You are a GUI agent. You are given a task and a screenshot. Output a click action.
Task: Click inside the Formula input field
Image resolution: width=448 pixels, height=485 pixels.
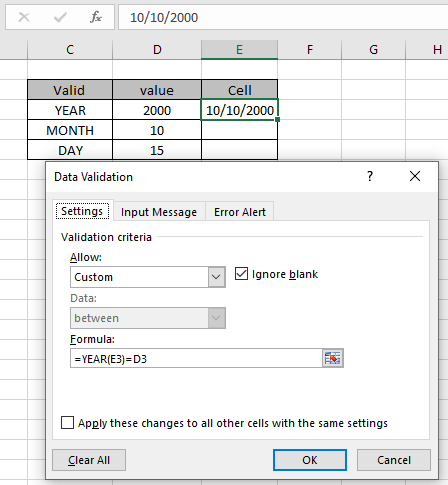click(196, 358)
